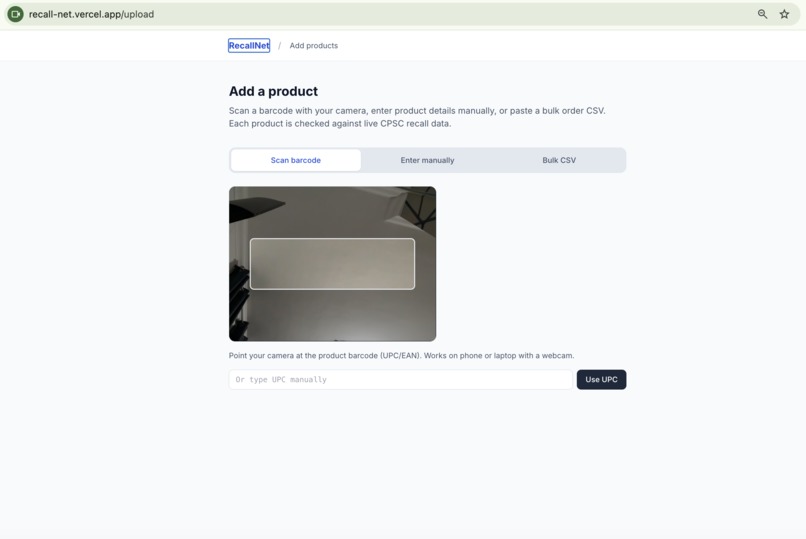Focus the 'Or type UPC manually' field
The height and width of the screenshot is (539, 806).
(x=400, y=380)
